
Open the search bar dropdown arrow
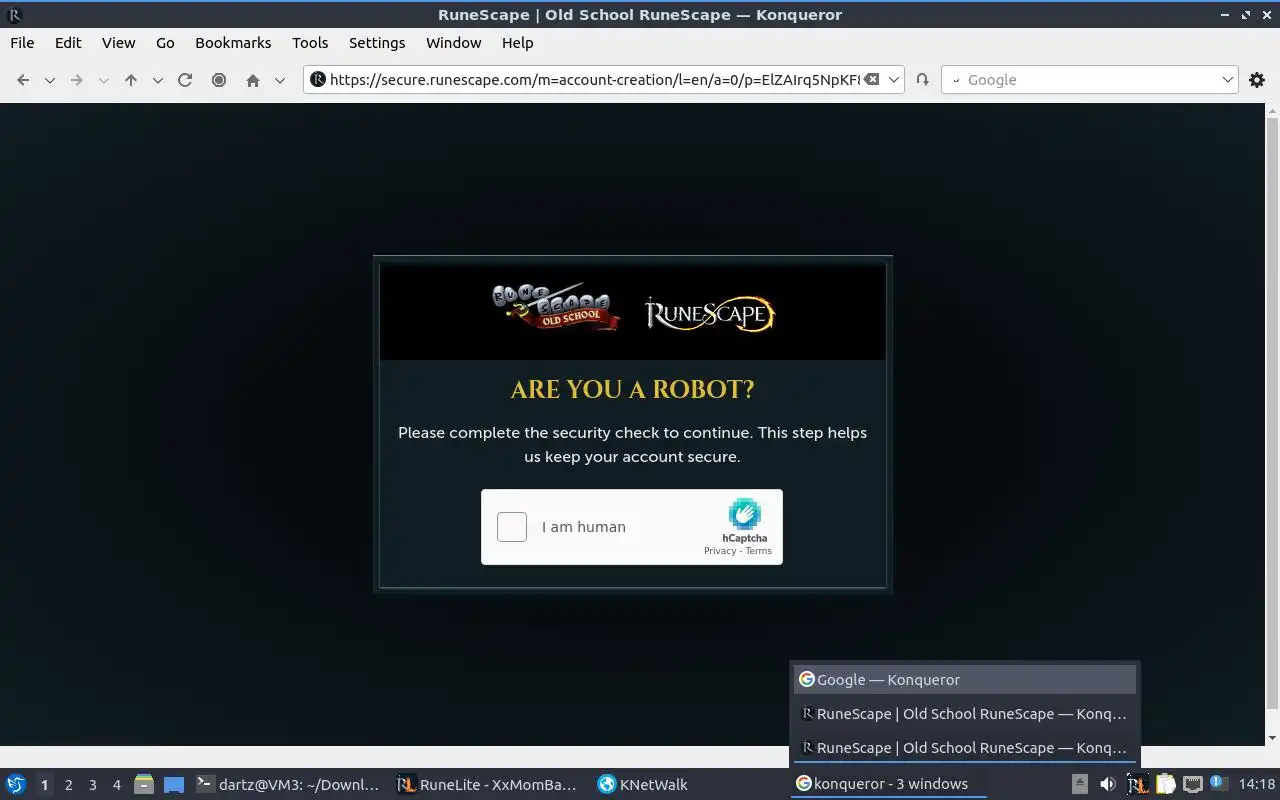(1228, 80)
